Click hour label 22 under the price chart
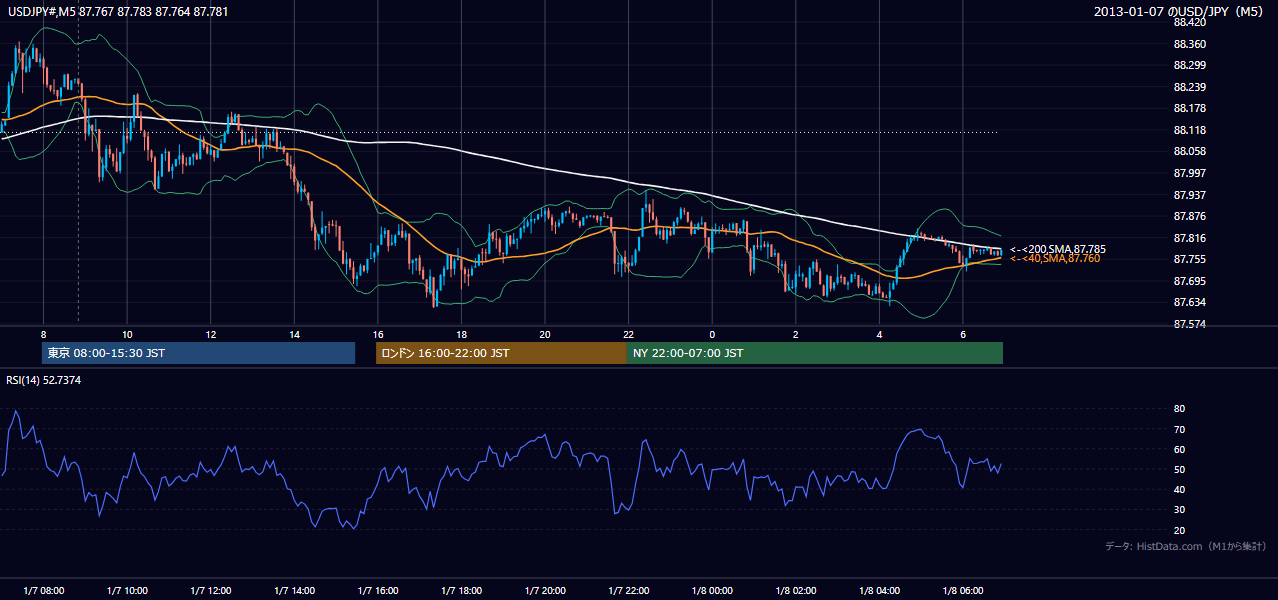The image size is (1278, 600). click(x=628, y=334)
